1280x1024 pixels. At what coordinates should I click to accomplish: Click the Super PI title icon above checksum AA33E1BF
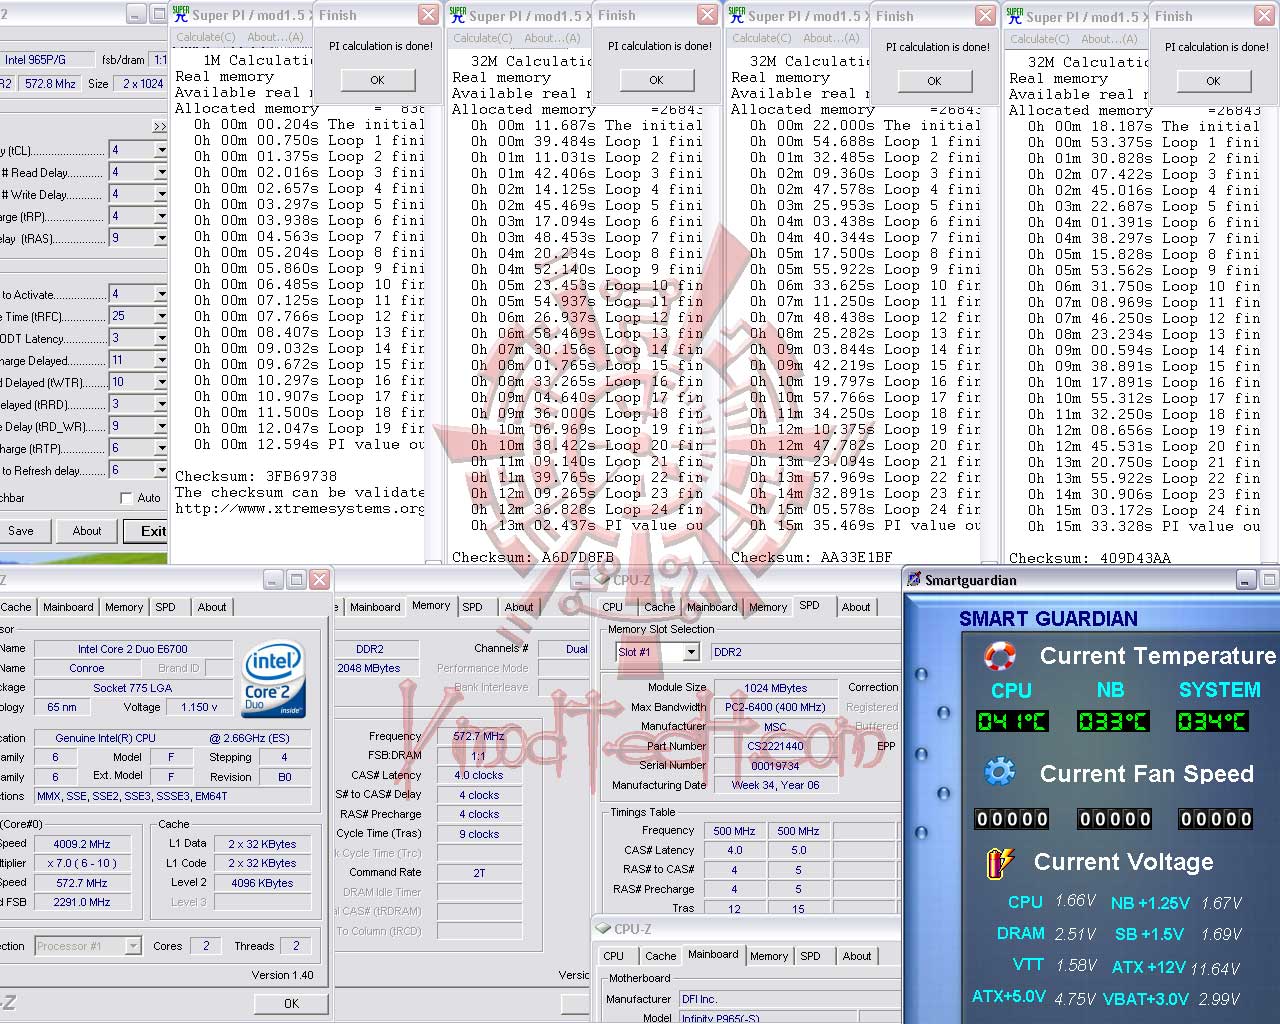[736, 14]
